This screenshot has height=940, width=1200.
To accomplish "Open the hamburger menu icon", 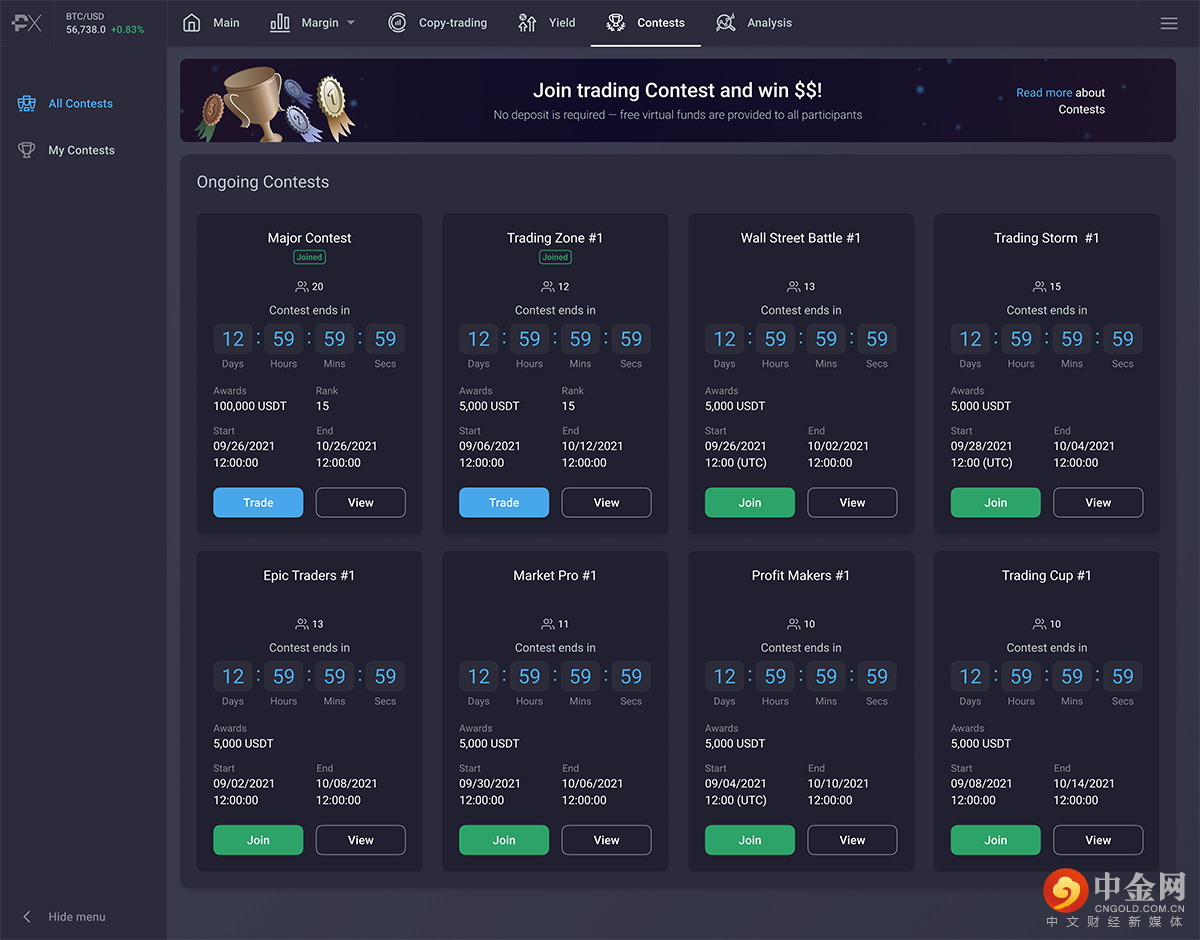I will click(x=1169, y=23).
